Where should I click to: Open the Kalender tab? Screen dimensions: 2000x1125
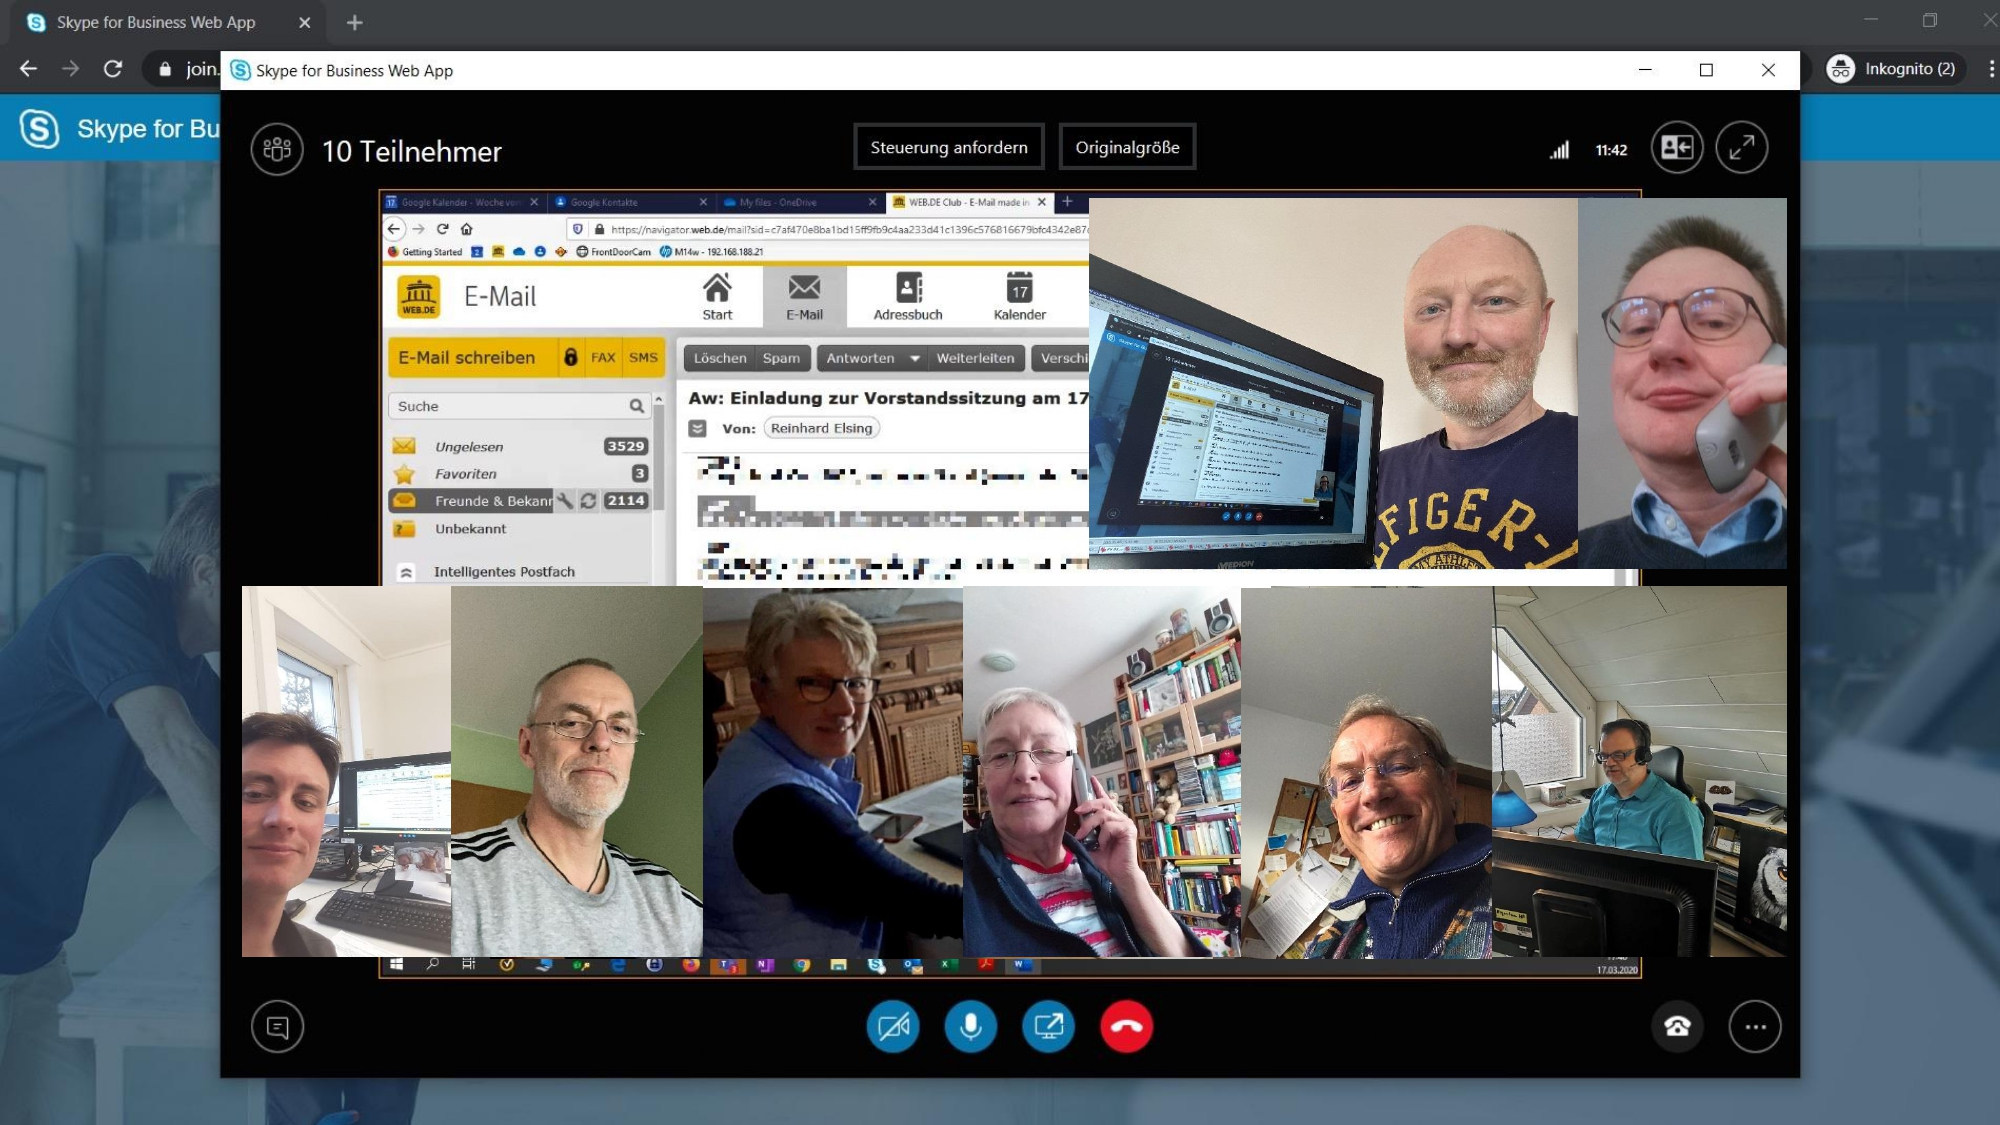click(1019, 297)
